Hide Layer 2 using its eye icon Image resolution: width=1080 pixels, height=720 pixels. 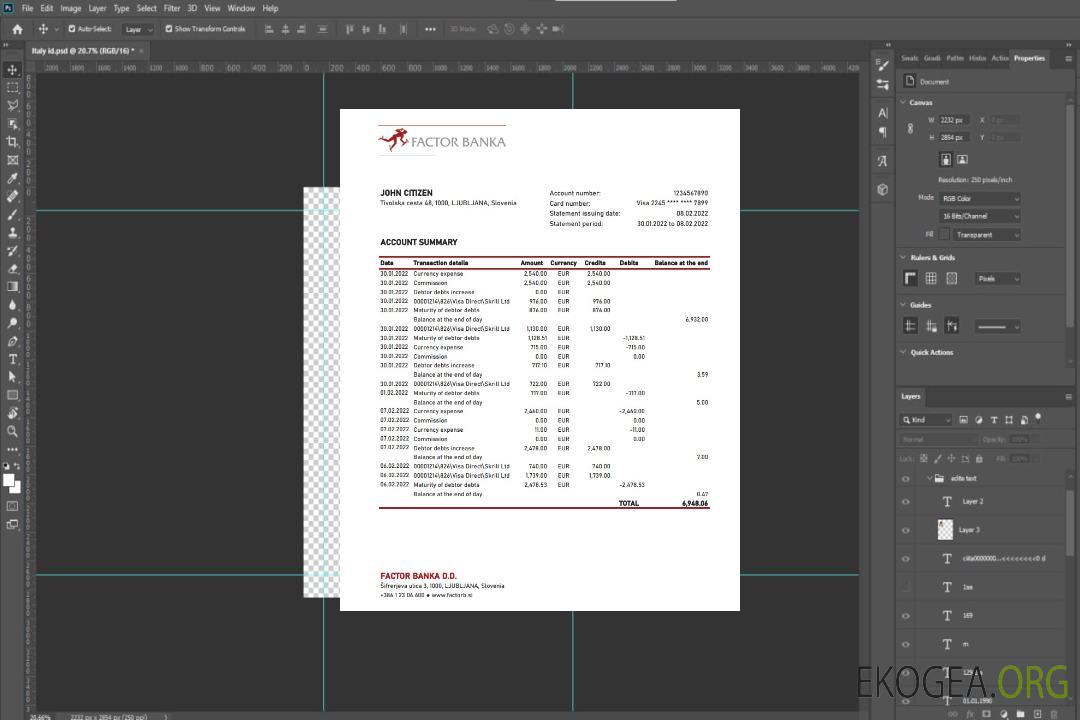coord(906,502)
